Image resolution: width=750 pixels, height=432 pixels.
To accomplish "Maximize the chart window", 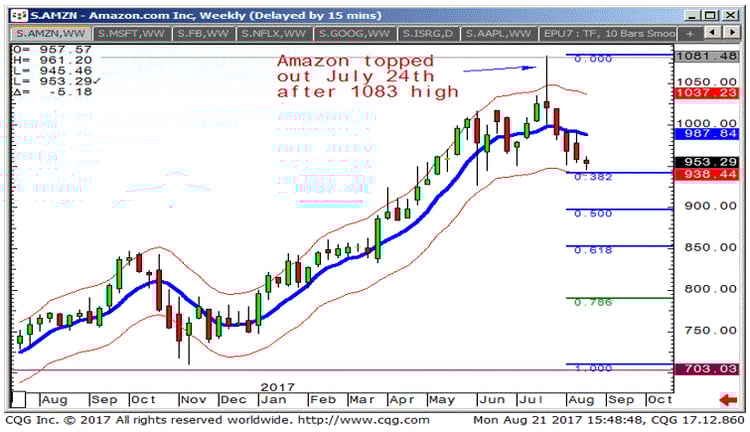I will coord(711,15).
